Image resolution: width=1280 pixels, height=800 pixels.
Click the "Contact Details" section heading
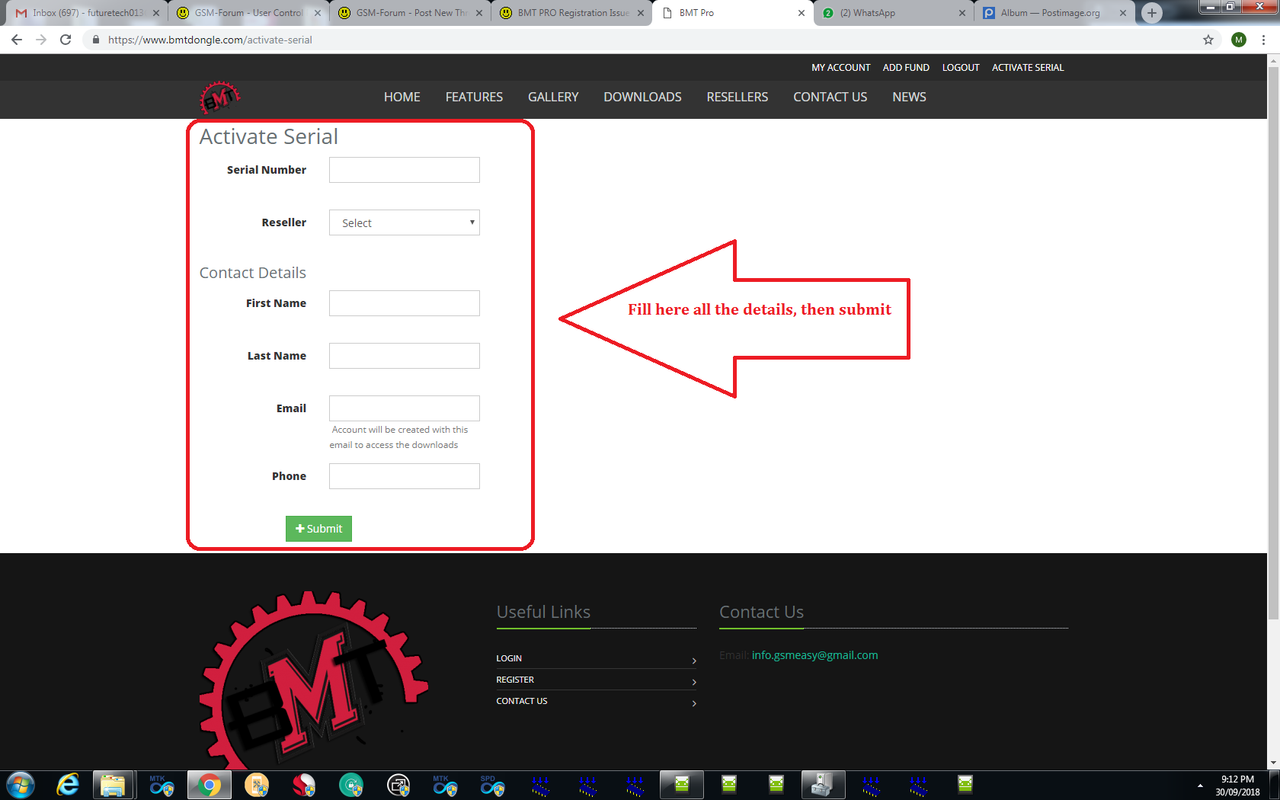[x=253, y=273]
